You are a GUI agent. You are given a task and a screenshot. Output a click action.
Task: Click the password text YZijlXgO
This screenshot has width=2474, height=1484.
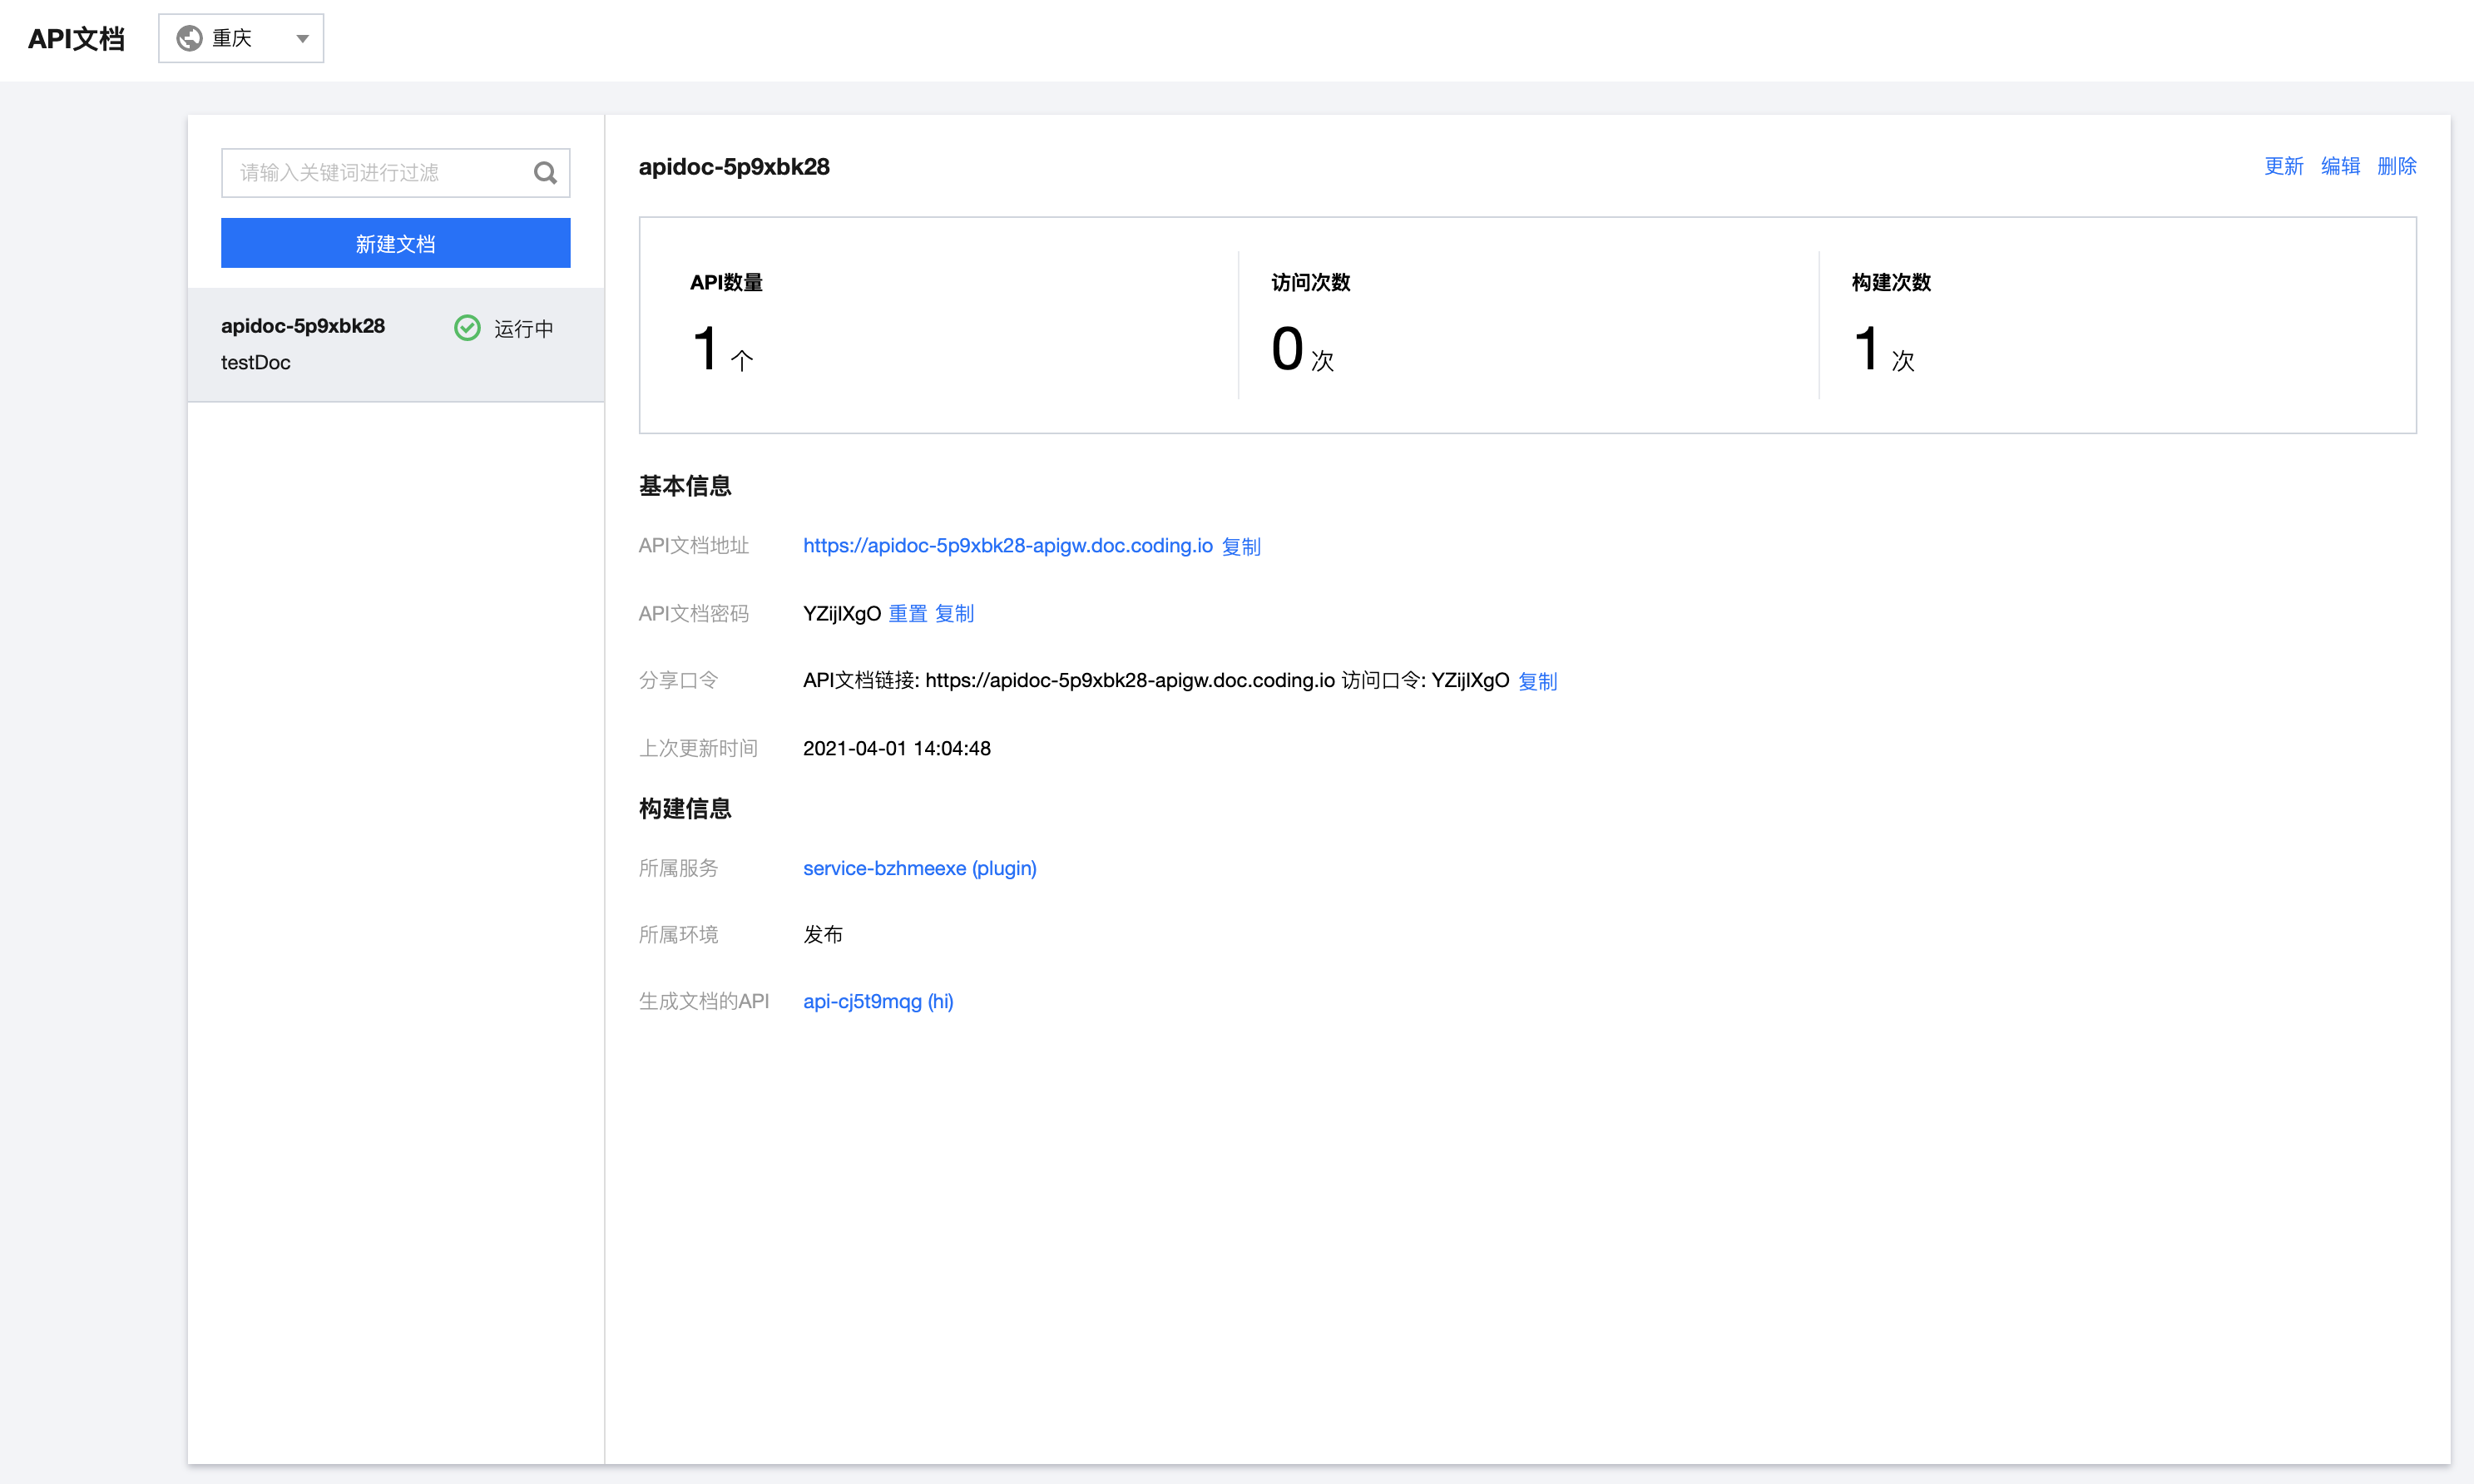point(842,614)
